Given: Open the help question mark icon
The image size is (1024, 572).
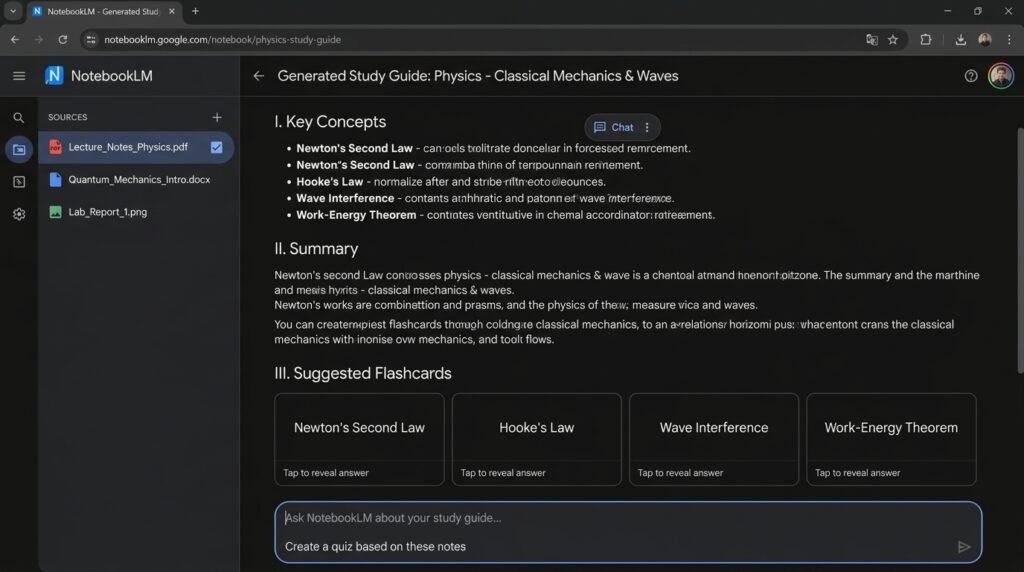Looking at the screenshot, I should pyautogui.click(x=970, y=76).
